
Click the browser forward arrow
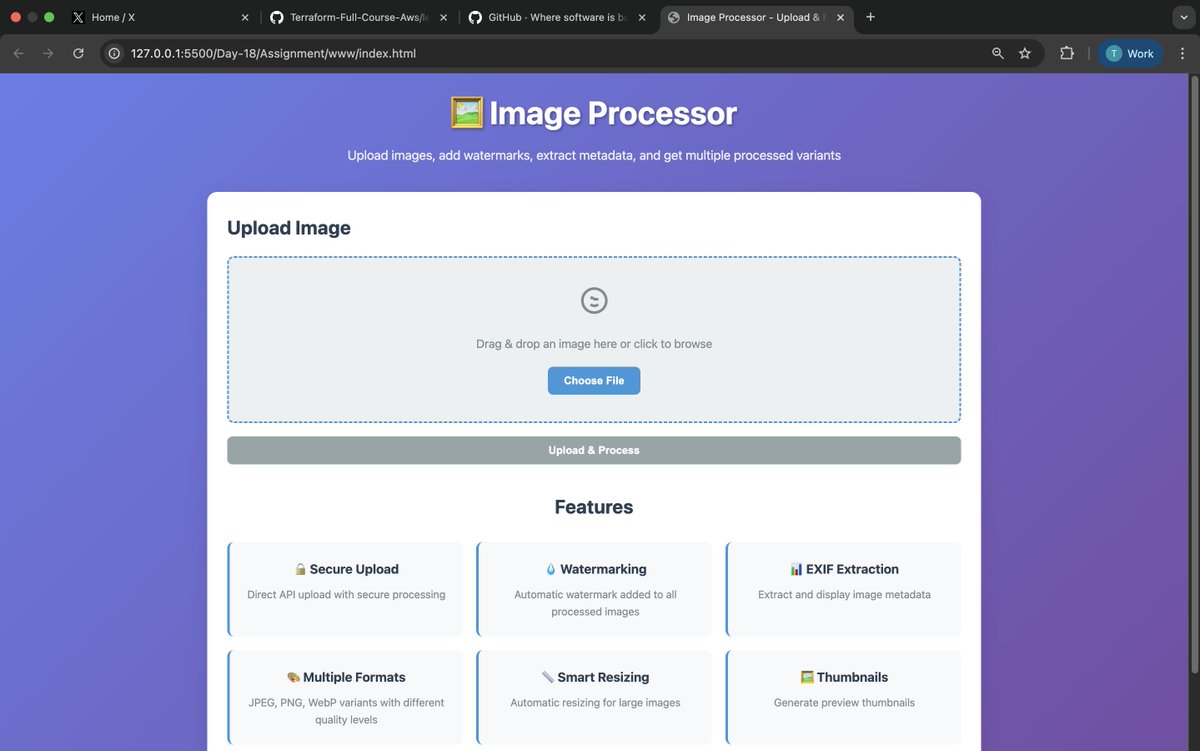(x=48, y=53)
